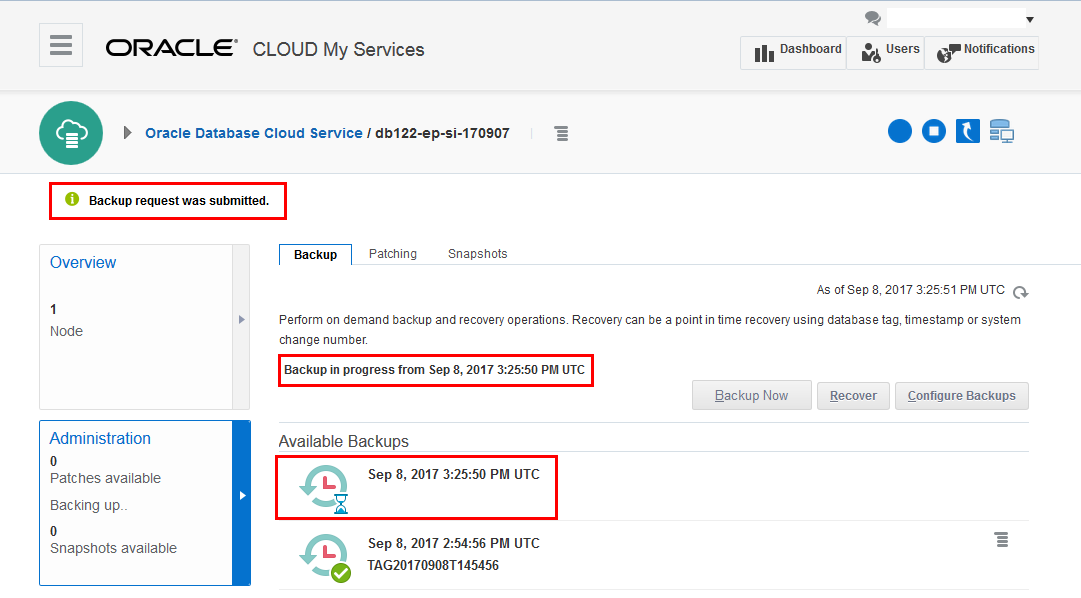Click the Configure Backups button

click(961, 396)
